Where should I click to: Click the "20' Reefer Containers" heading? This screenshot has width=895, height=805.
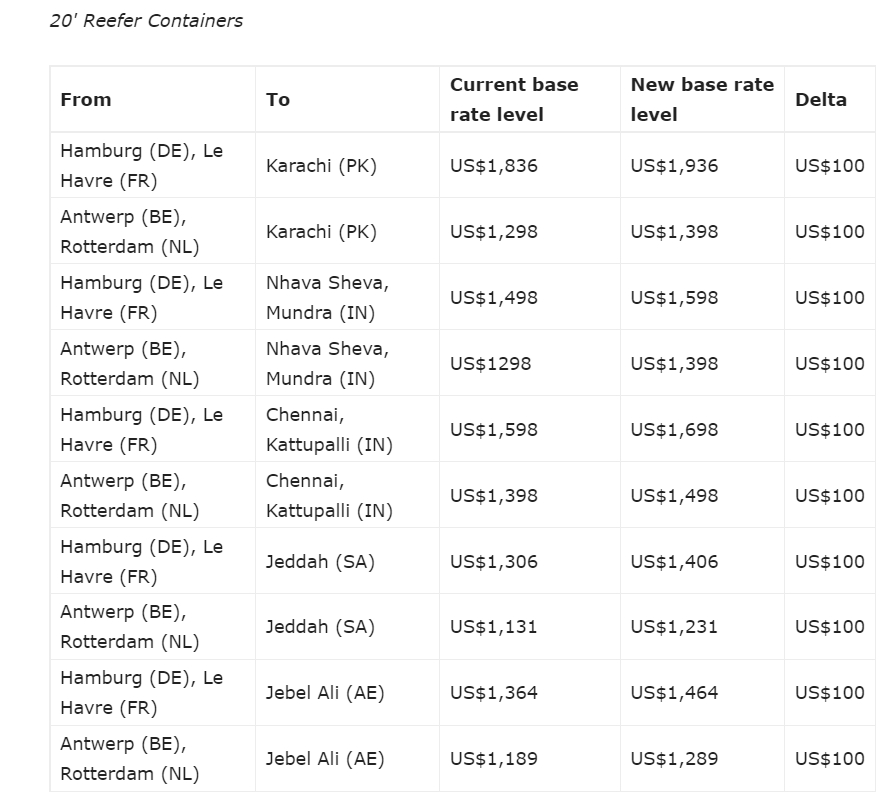point(146,21)
